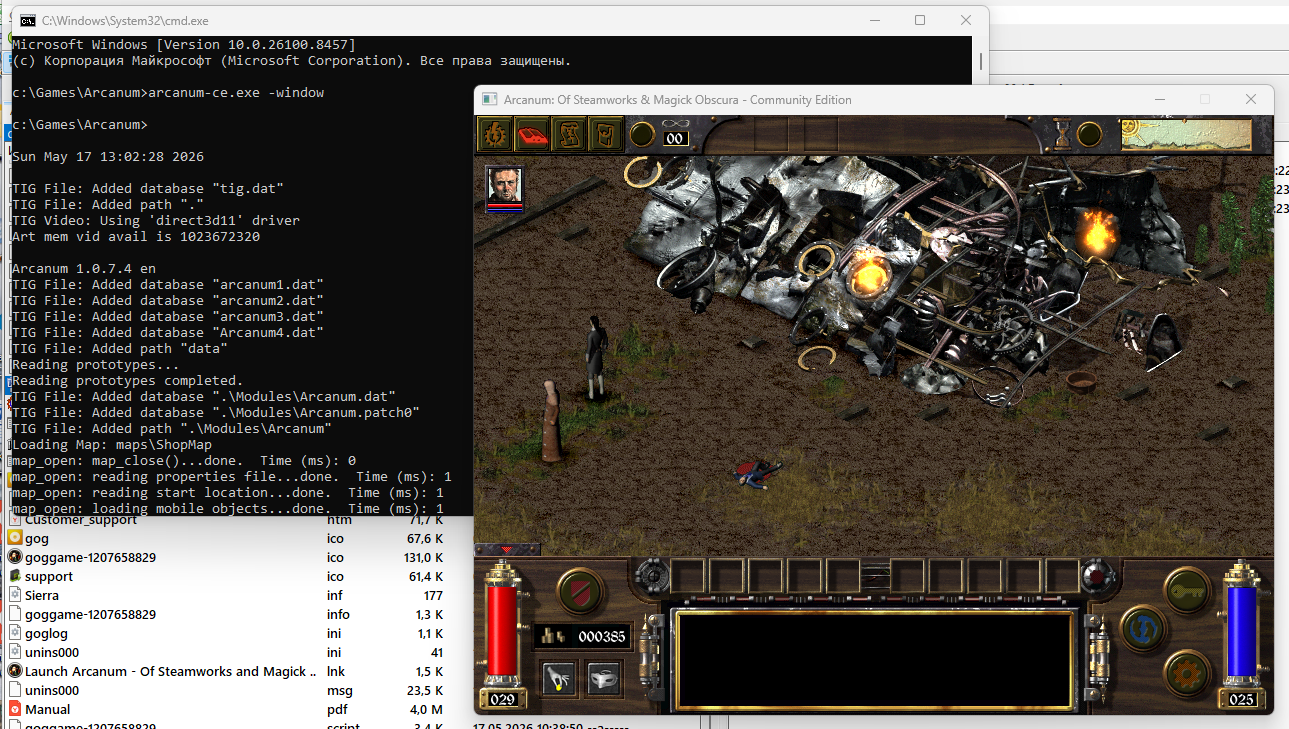Click the mask button near the gold counter

[604, 680]
